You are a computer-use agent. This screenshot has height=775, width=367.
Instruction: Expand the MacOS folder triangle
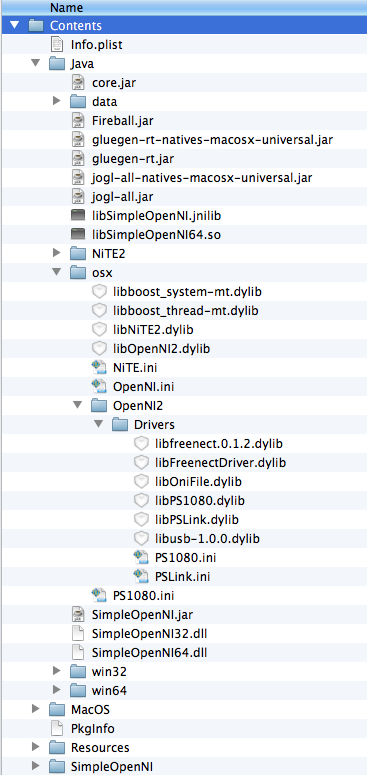tap(35, 709)
